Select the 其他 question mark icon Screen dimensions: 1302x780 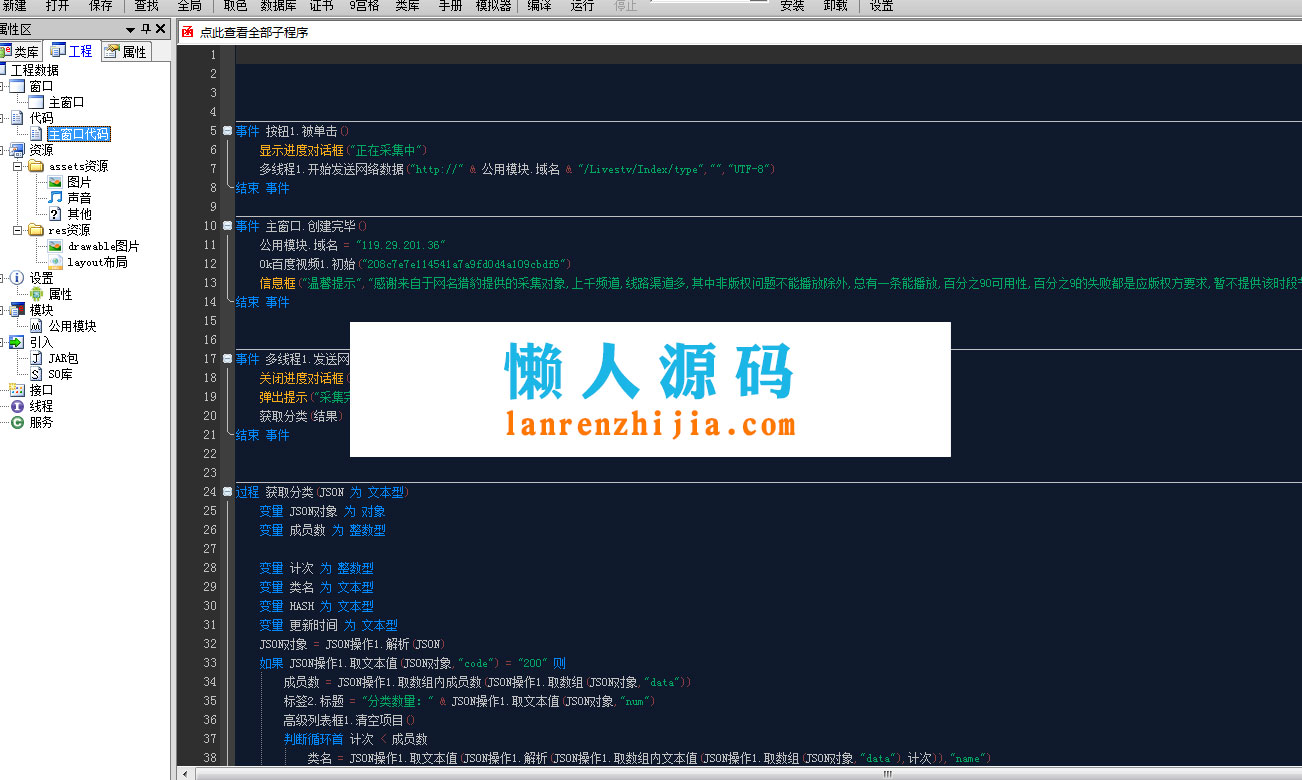pyautogui.click(x=55, y=214)
